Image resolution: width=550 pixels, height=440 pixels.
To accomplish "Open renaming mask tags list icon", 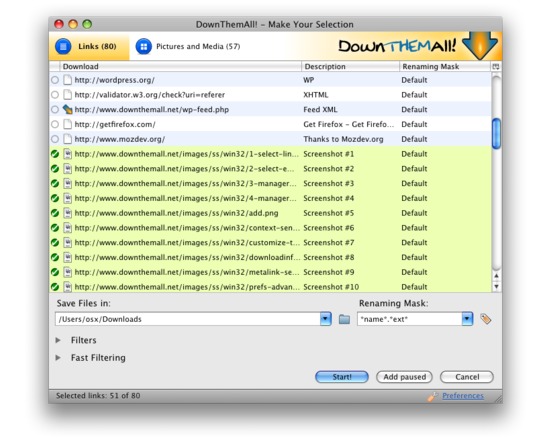I will pyautogui.click(x=486, y=319).
